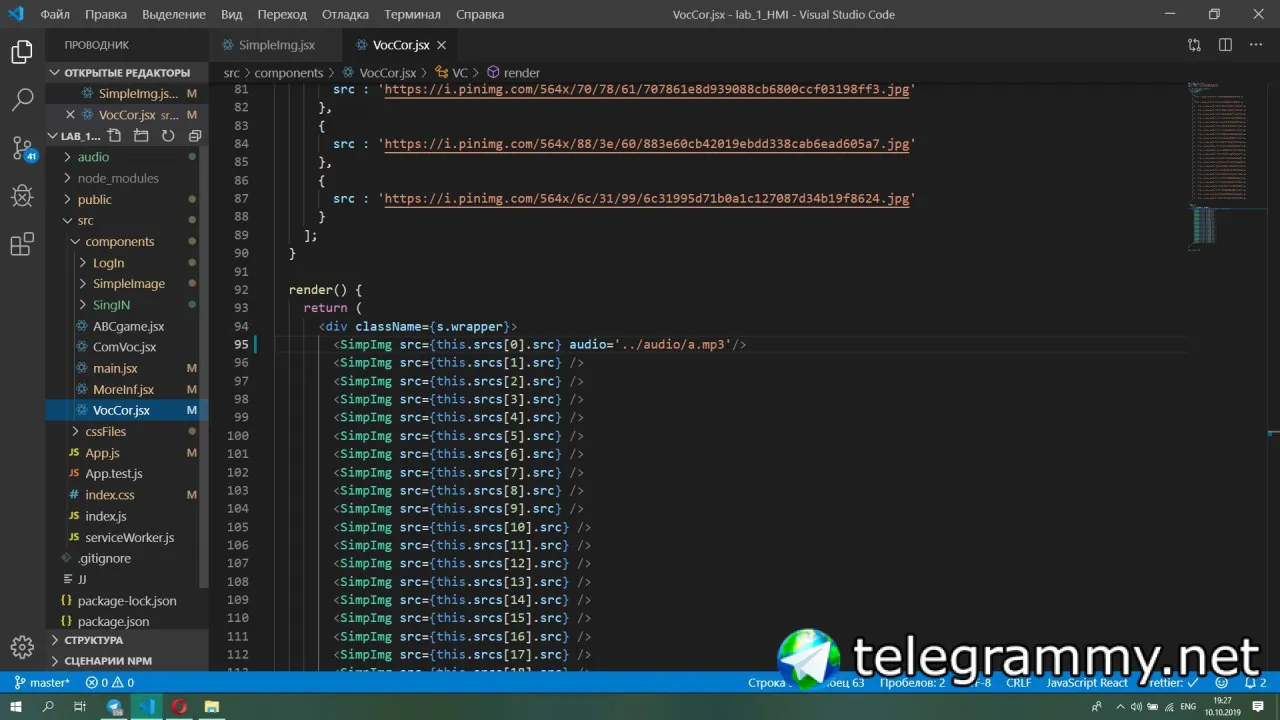This screenshot has height=720, width=1280.
Task: Open index.css from the file tree
Action: [x=109, y=495]
